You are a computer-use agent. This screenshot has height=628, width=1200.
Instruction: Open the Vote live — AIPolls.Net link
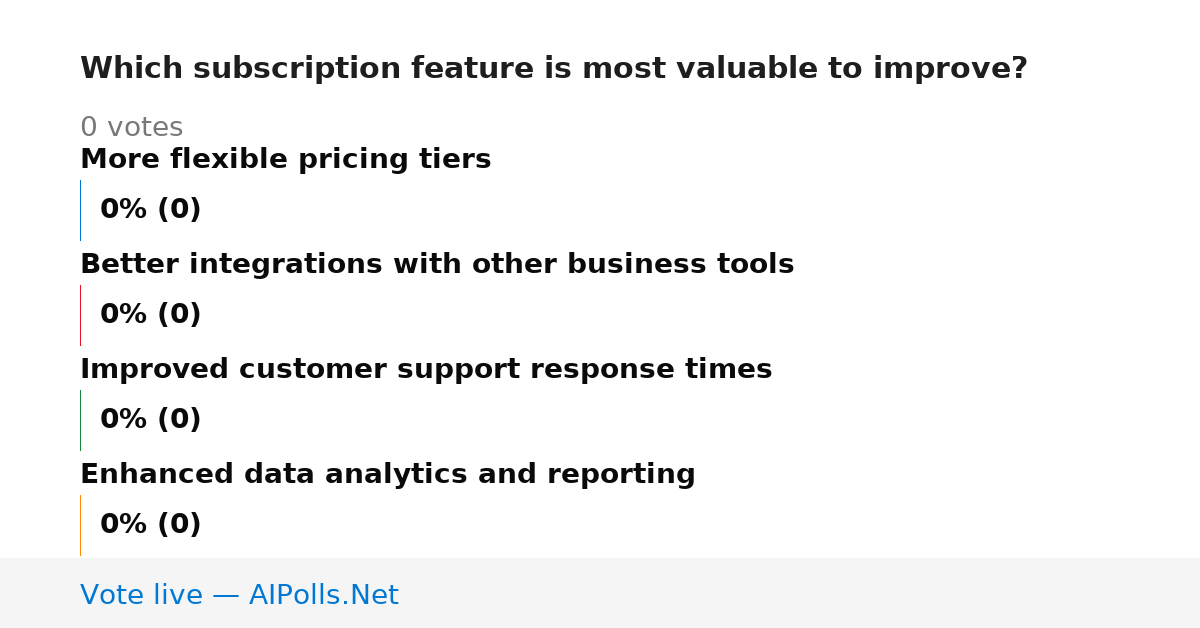click(239, 595)
